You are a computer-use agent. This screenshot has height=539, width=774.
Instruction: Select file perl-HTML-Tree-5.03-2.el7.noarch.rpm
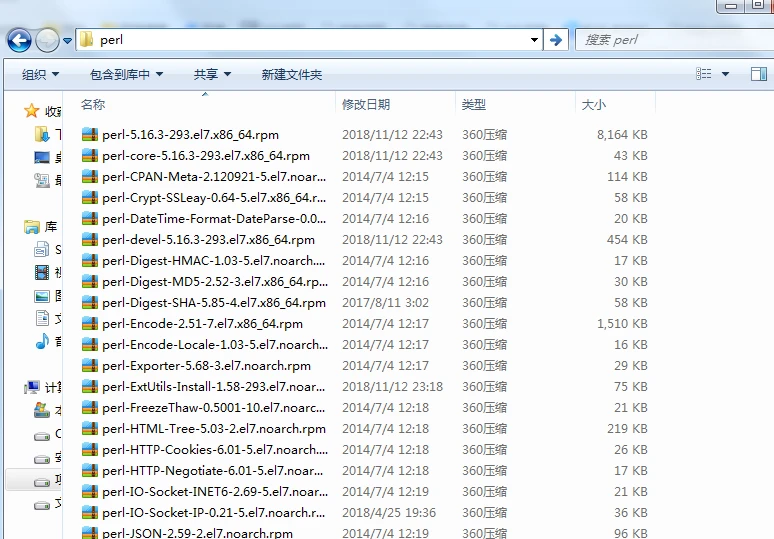pos(214,428)
